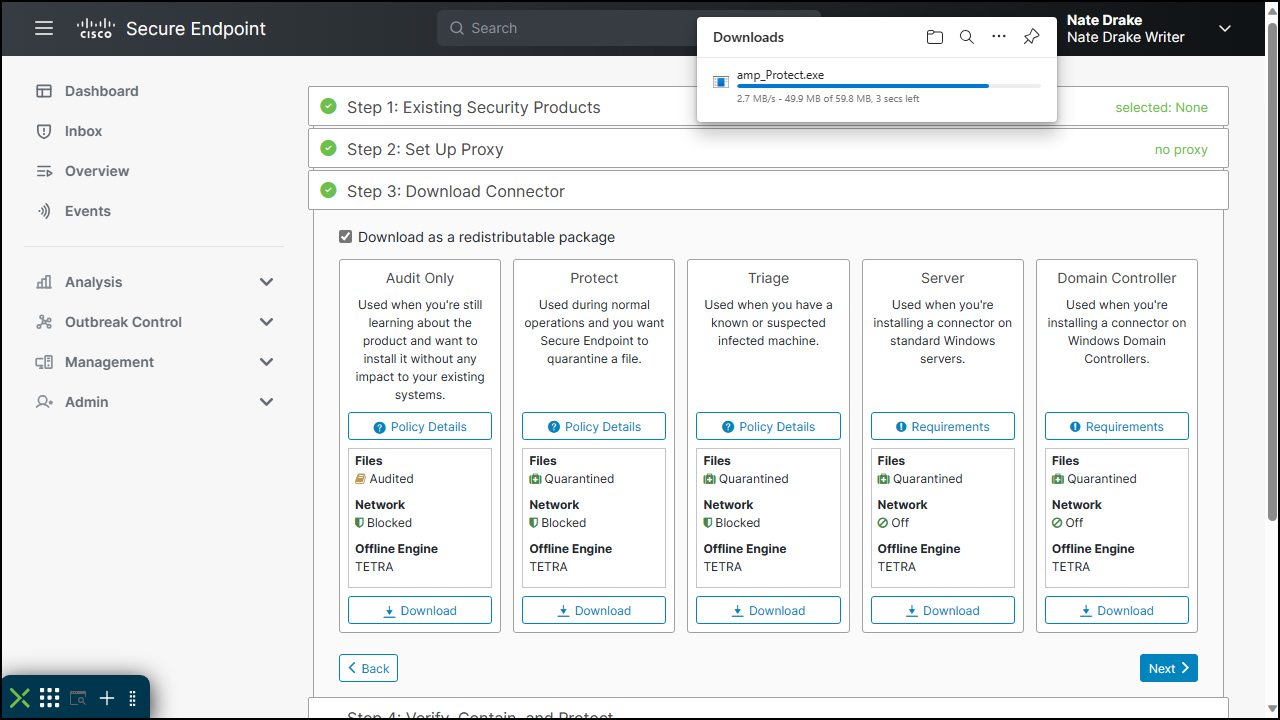Screen dimensions: 1280x720
Task: View Policy Details for Audit Only
Action: coord(420,426)
